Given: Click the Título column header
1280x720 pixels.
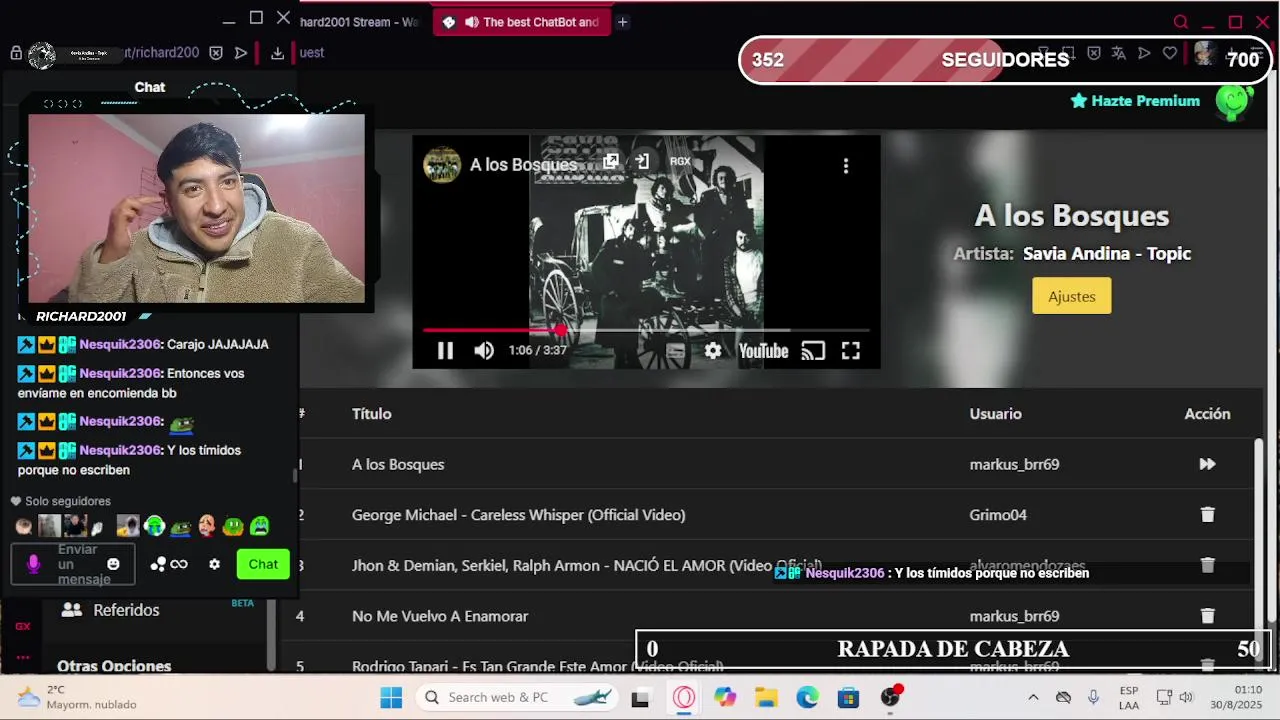Looking at the screenshot, I should [x=371, y=413].
